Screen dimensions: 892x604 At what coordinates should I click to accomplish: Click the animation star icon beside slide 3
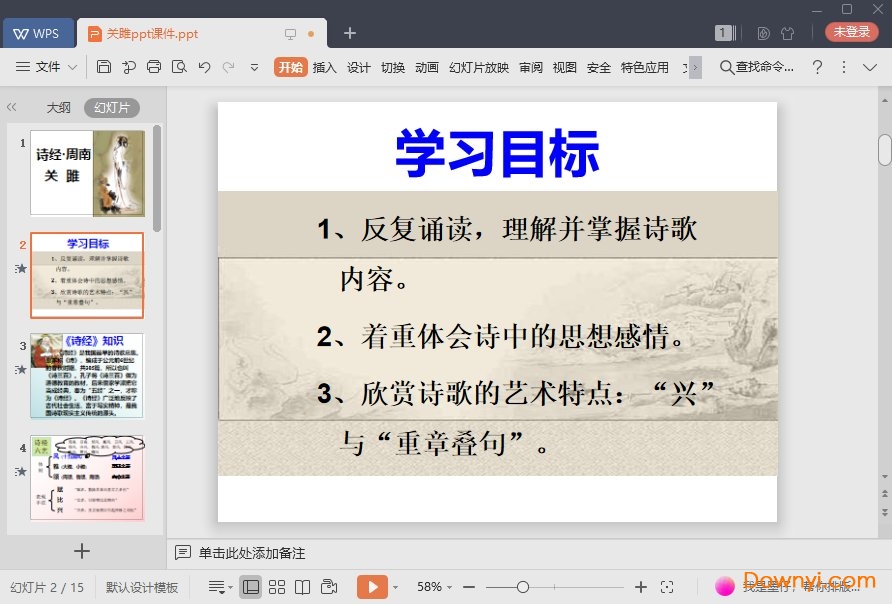21,370
